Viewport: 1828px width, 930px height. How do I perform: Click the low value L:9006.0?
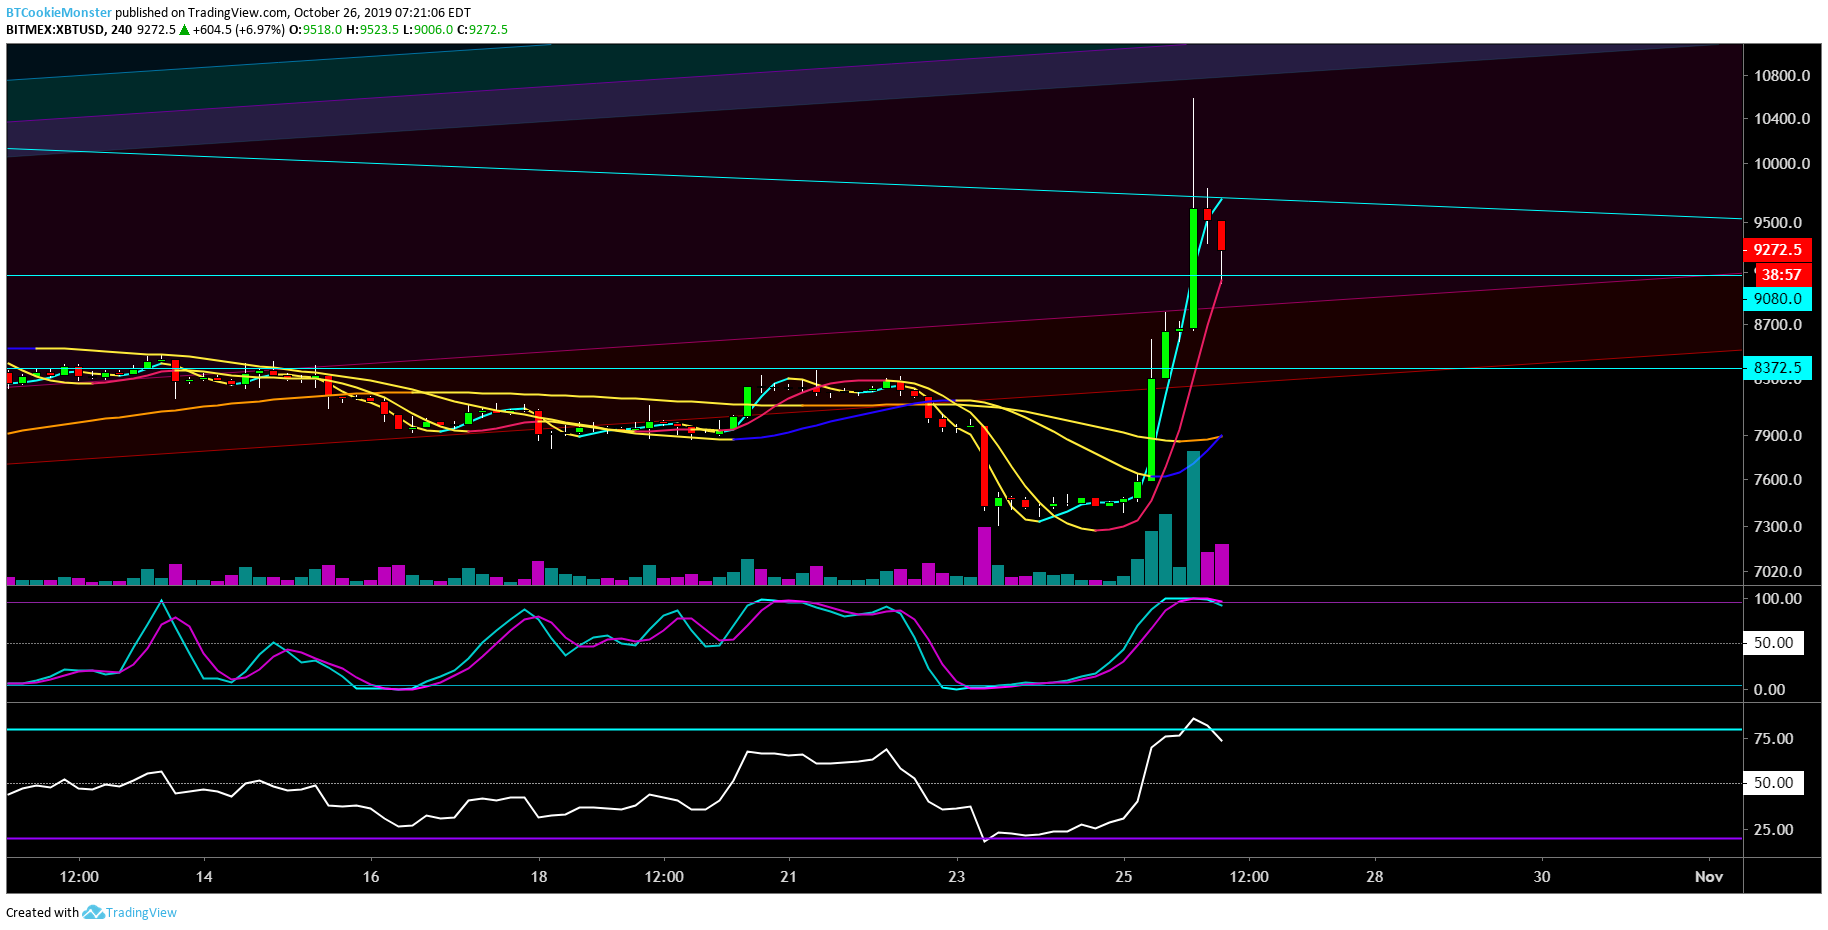(x=428, y=30)
